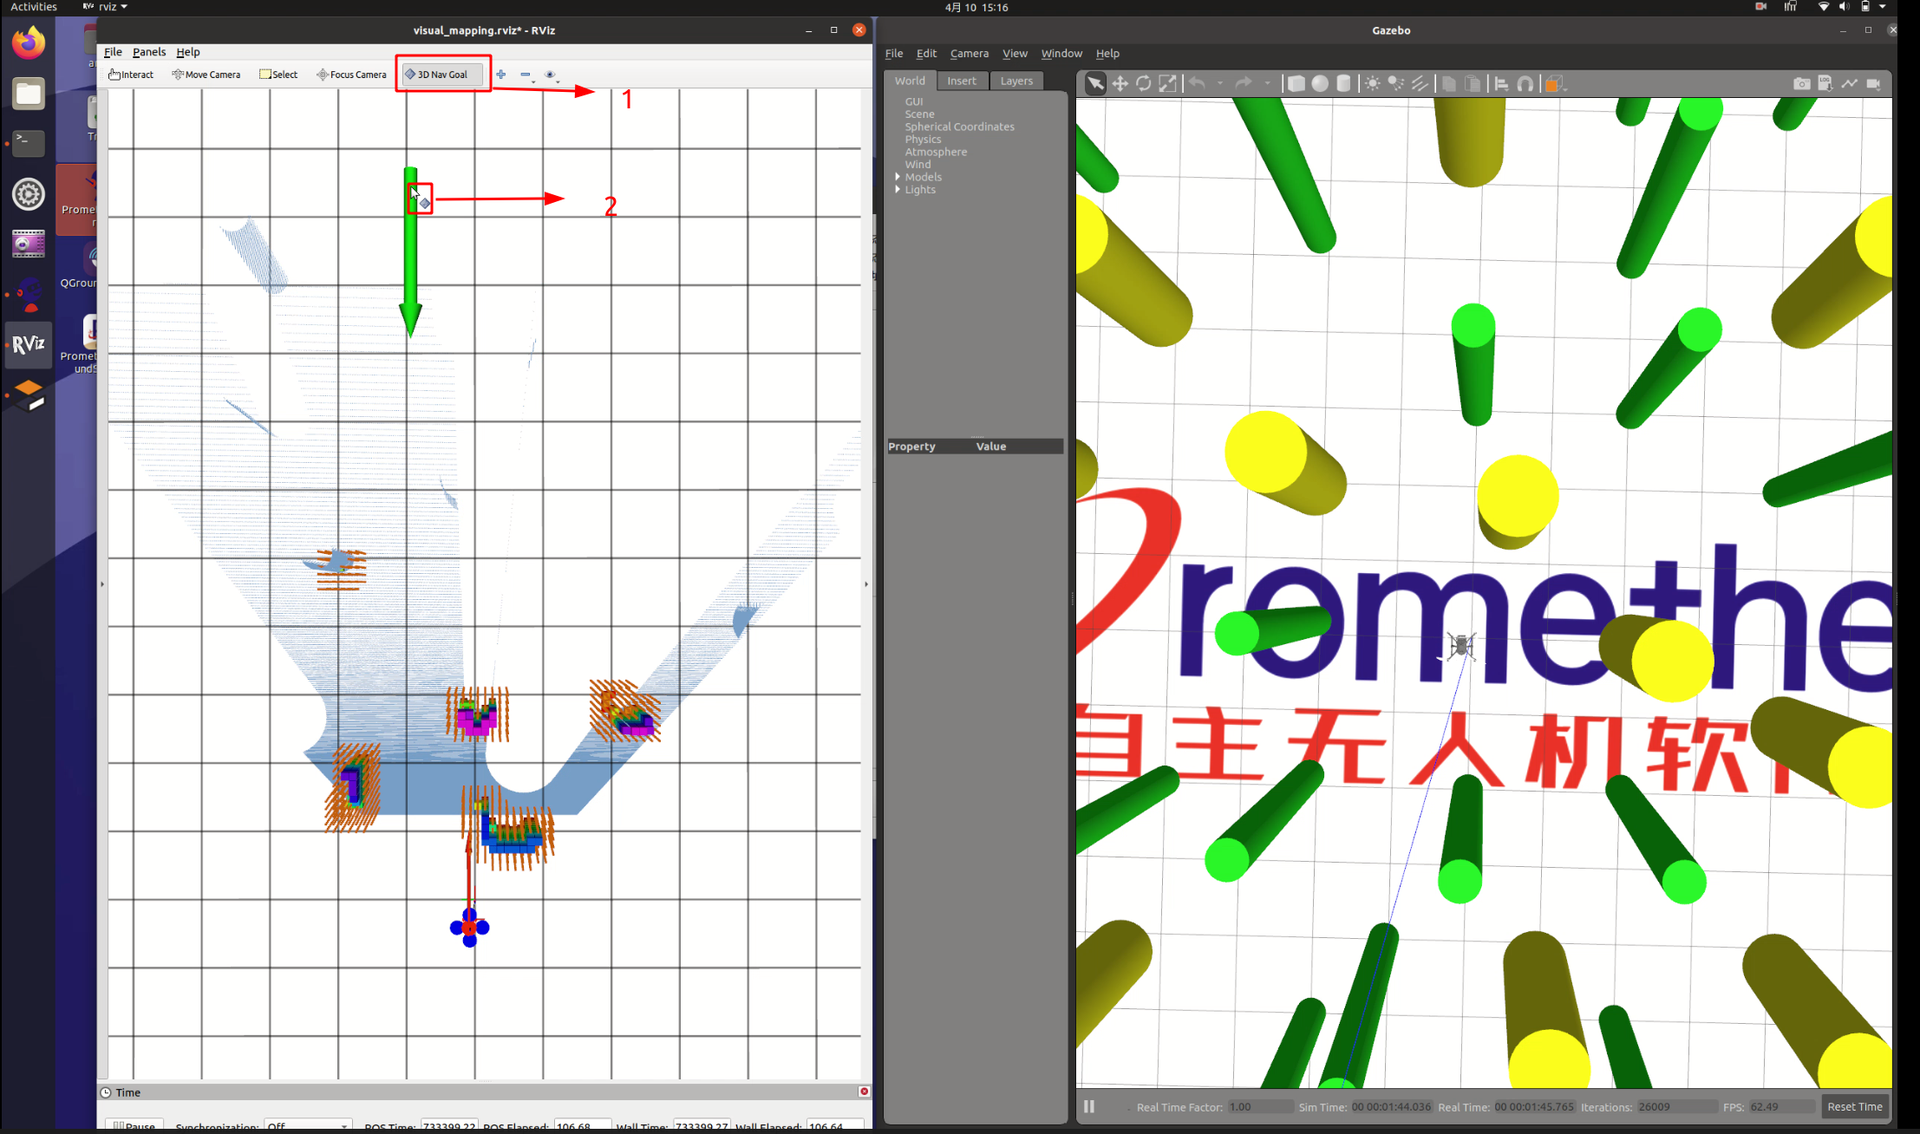Select the rotate mode in Gazebo toolbar
Viewport: 1920px width, 1134px height.
coord(1144,84)
